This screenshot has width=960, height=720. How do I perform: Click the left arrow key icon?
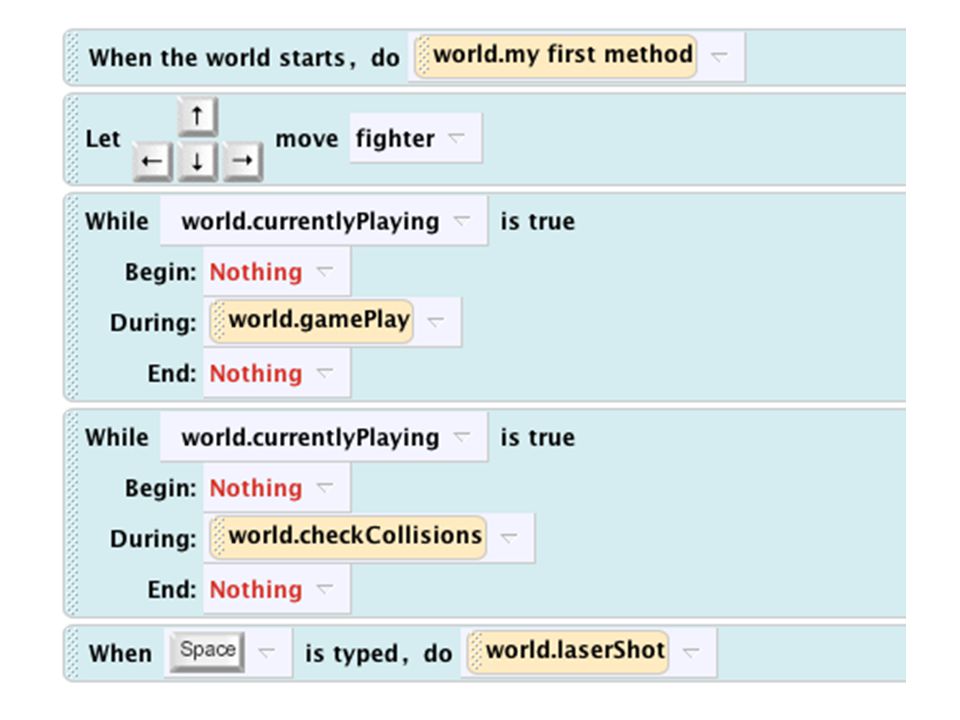tap(152, 162)
